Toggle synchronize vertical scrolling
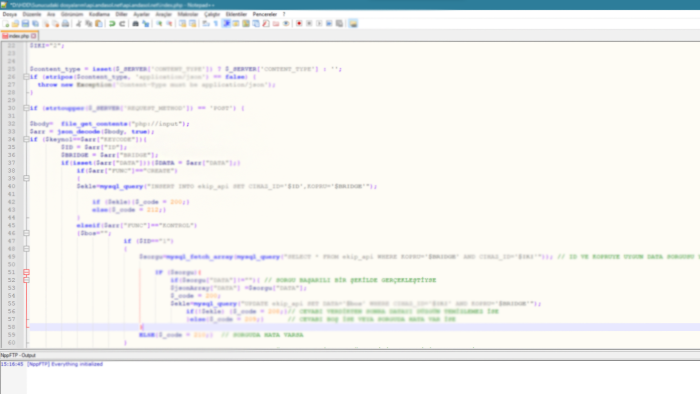This screenshot has width=700, height=394. pyautogui.click(x=183, y=23)
